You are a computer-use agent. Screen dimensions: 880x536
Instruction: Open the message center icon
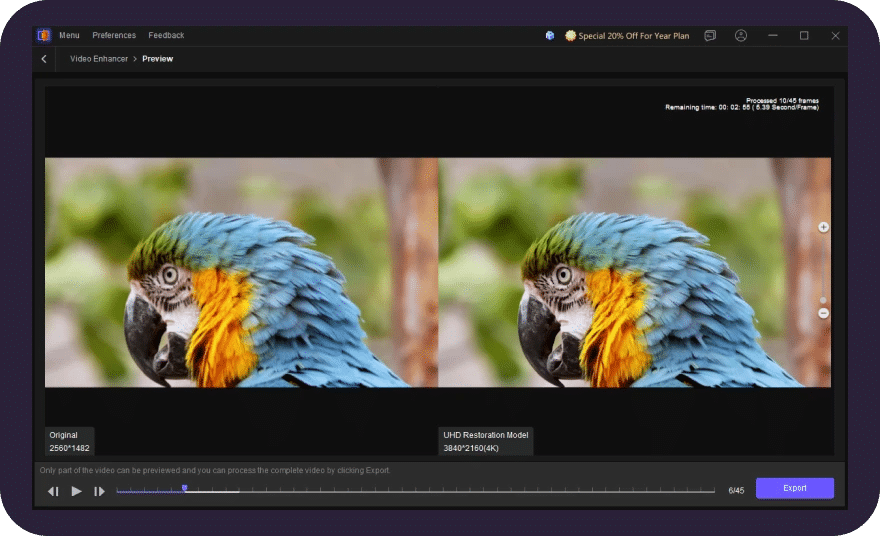click(710, 35)
